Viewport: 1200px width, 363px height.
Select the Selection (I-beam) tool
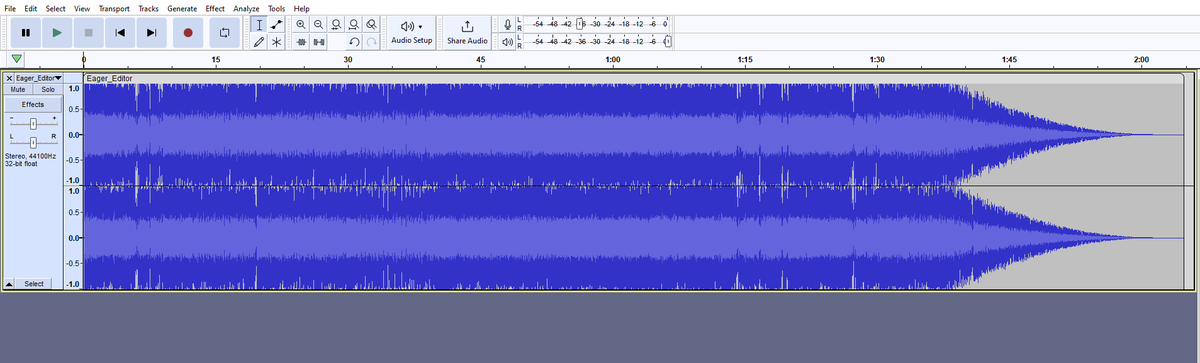pos(260,24)
